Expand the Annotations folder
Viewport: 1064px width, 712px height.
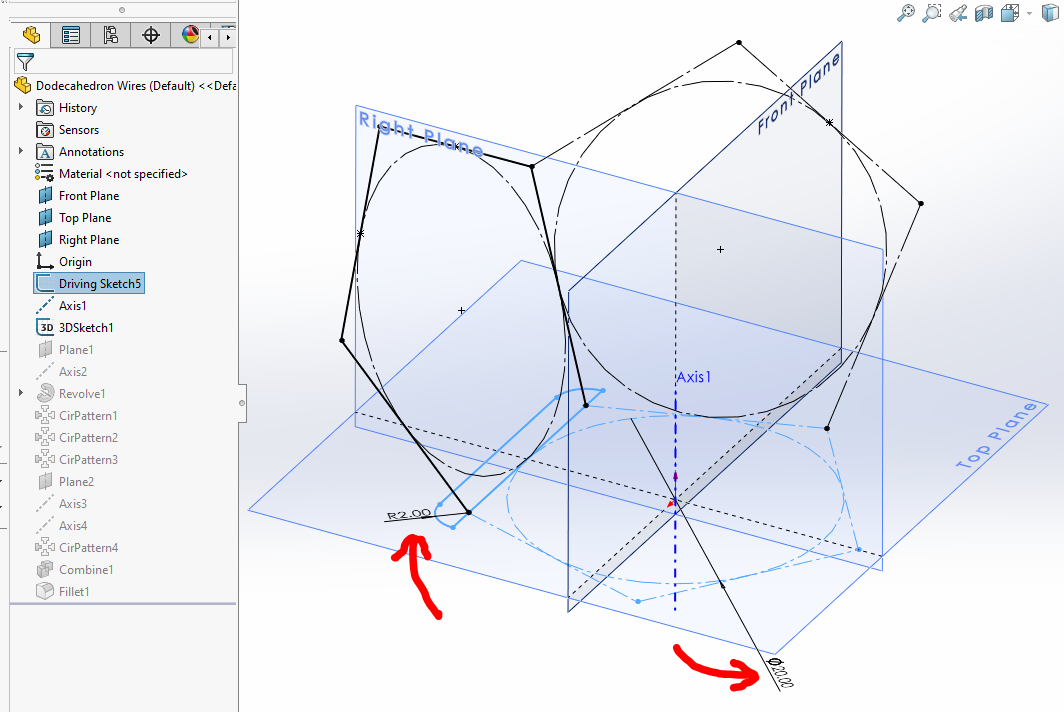21,151
